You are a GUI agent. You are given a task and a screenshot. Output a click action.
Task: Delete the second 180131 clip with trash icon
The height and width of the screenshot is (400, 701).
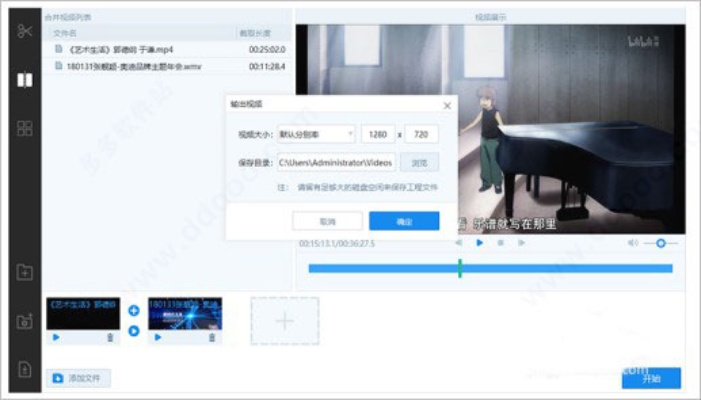(212, 337)
